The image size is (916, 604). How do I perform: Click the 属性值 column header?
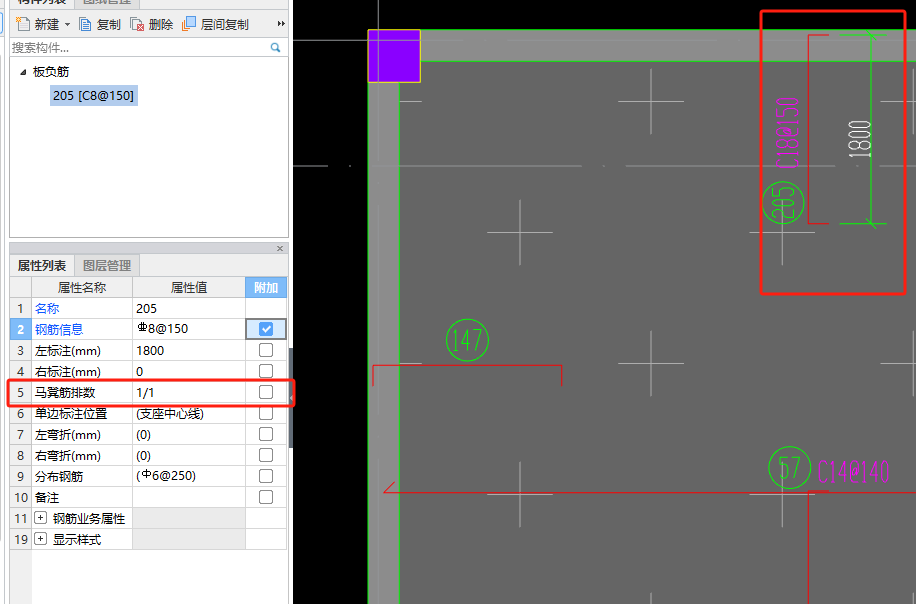coord(189,287)
